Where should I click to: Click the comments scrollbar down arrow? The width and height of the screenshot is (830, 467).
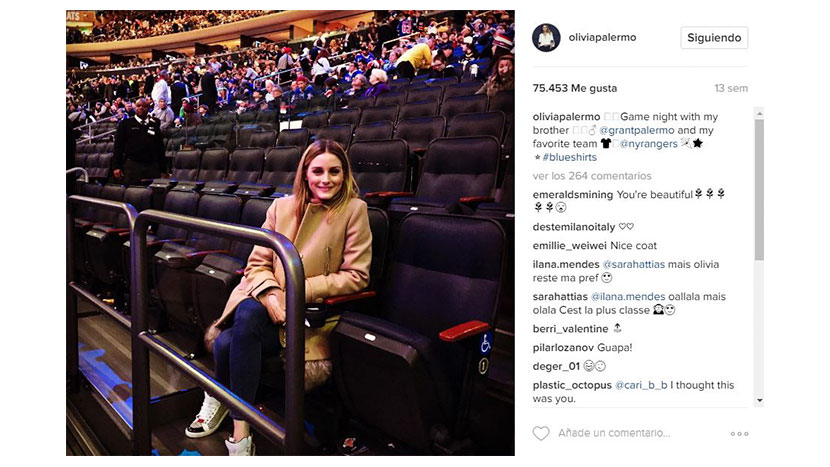[x=760, y=400]
